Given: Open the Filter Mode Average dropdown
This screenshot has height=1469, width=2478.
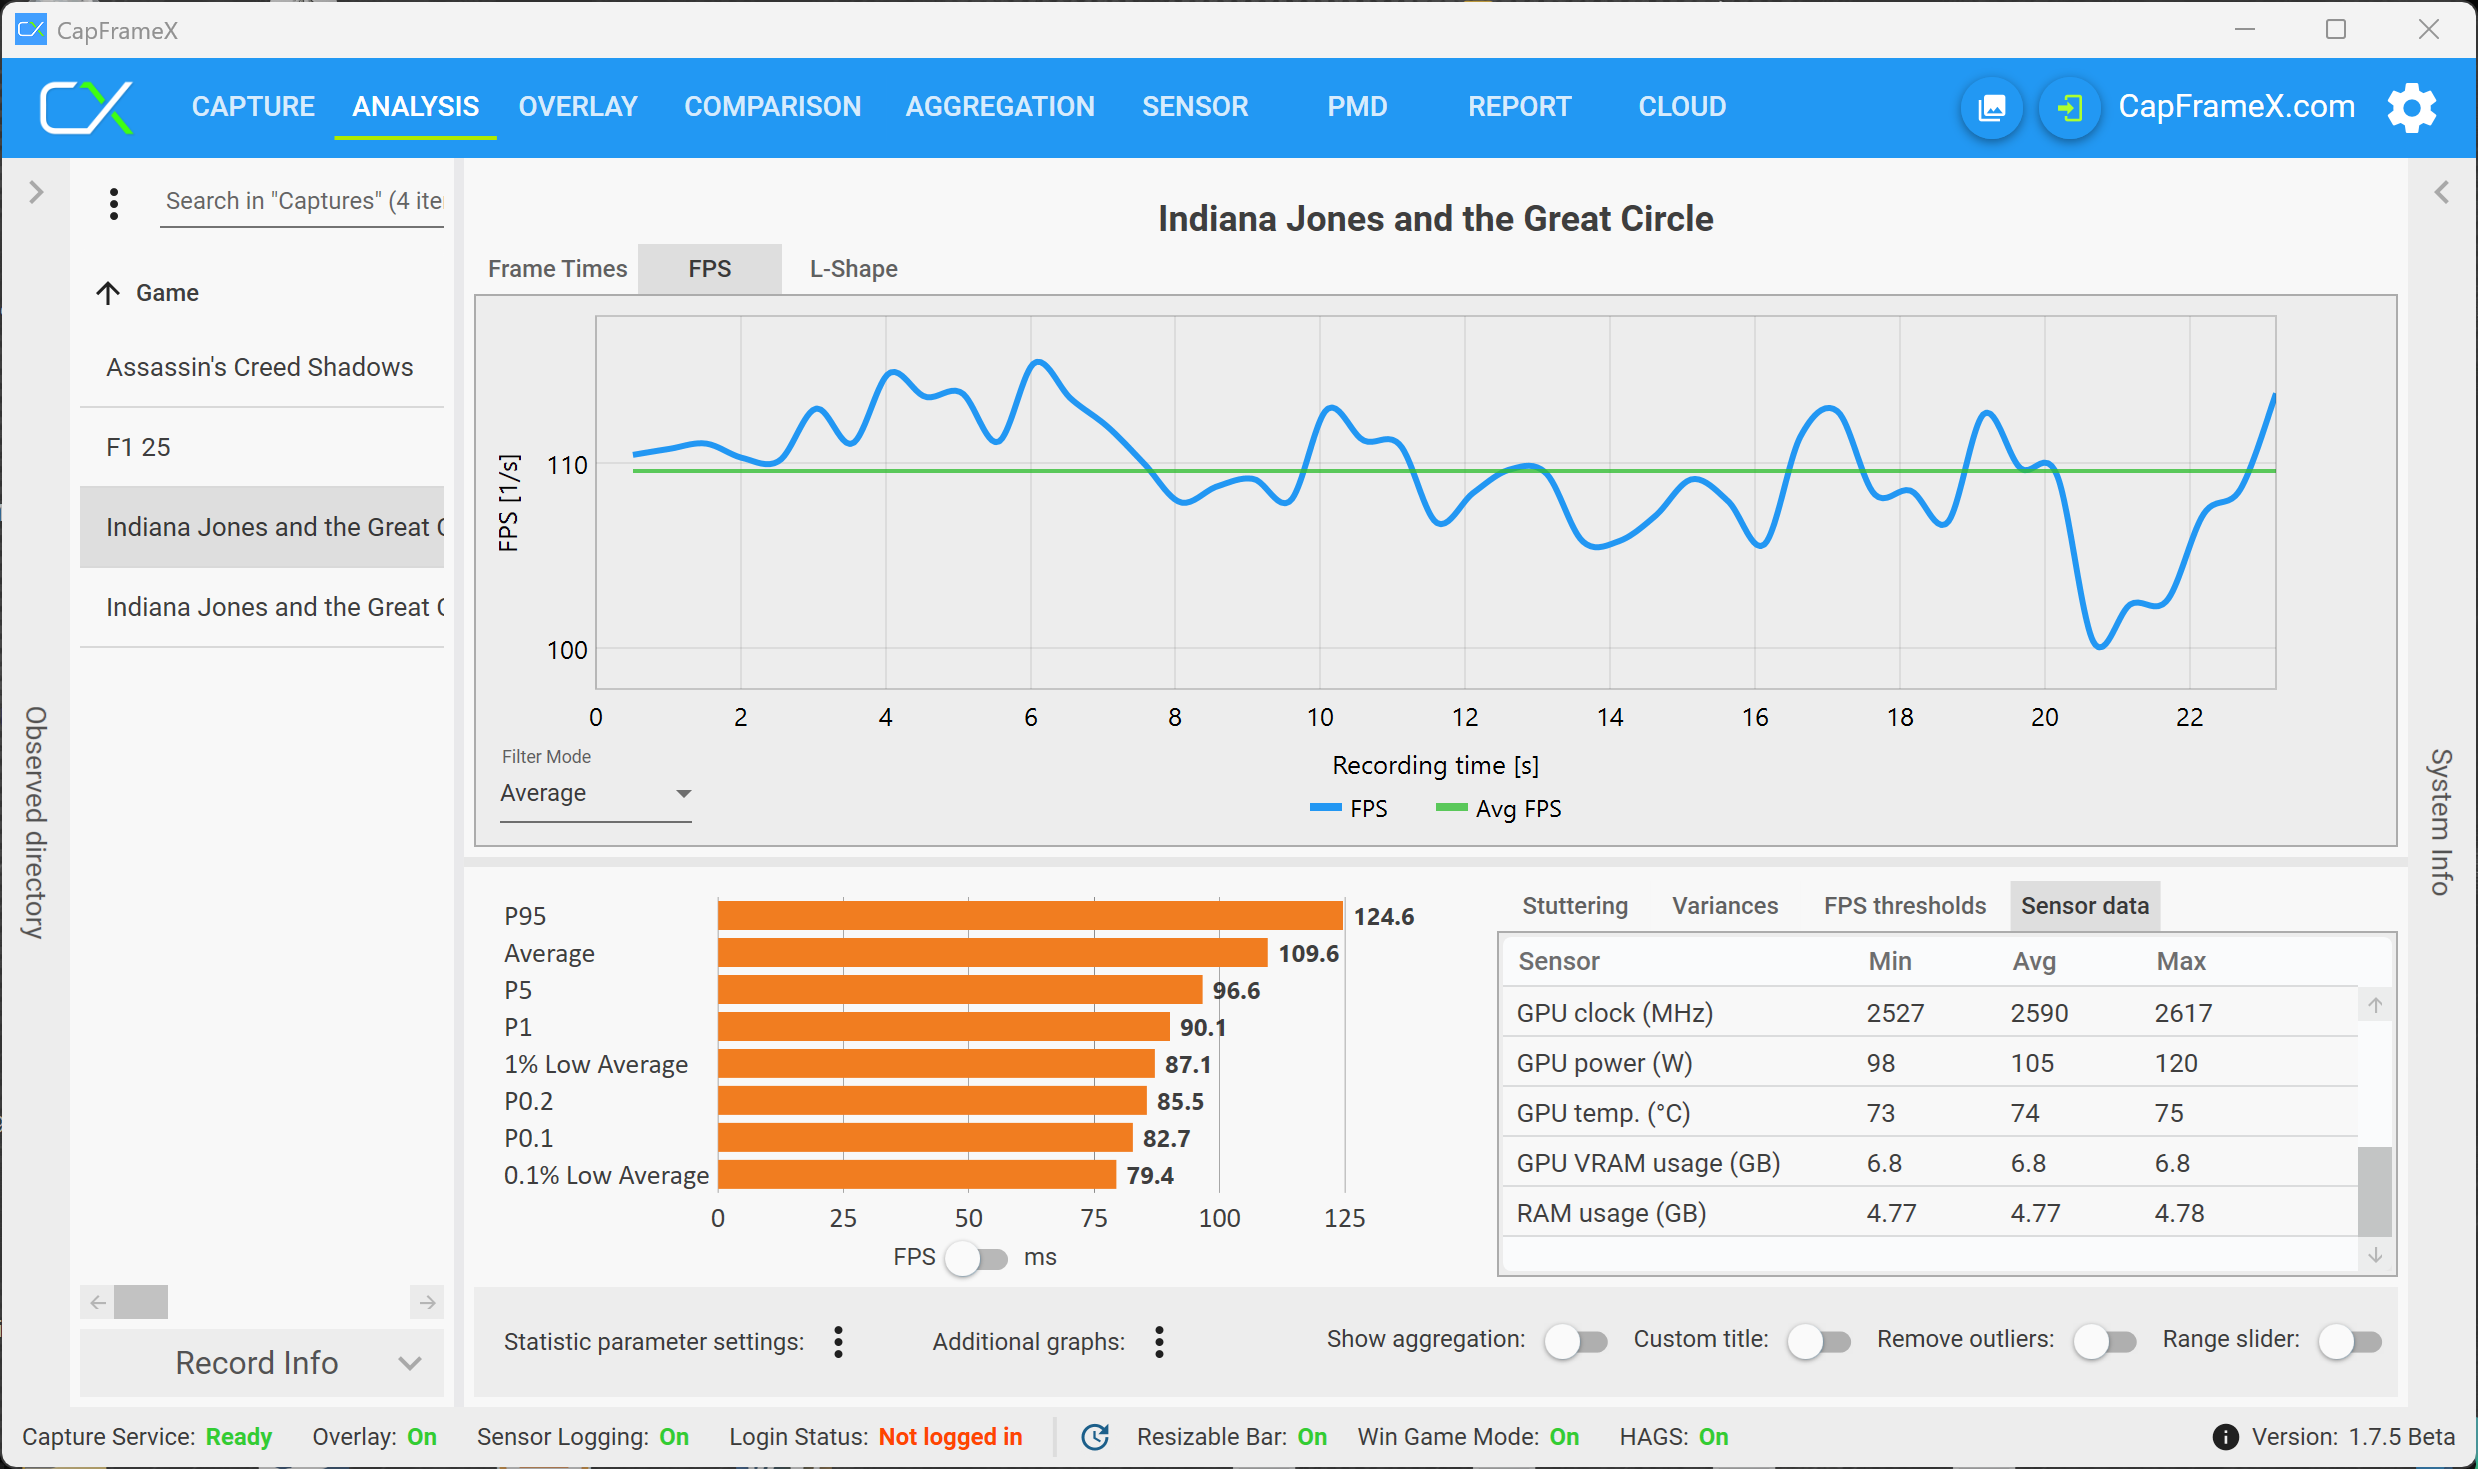Looking at the screenshot, I should pyautogui.click(x=596, y=793).
